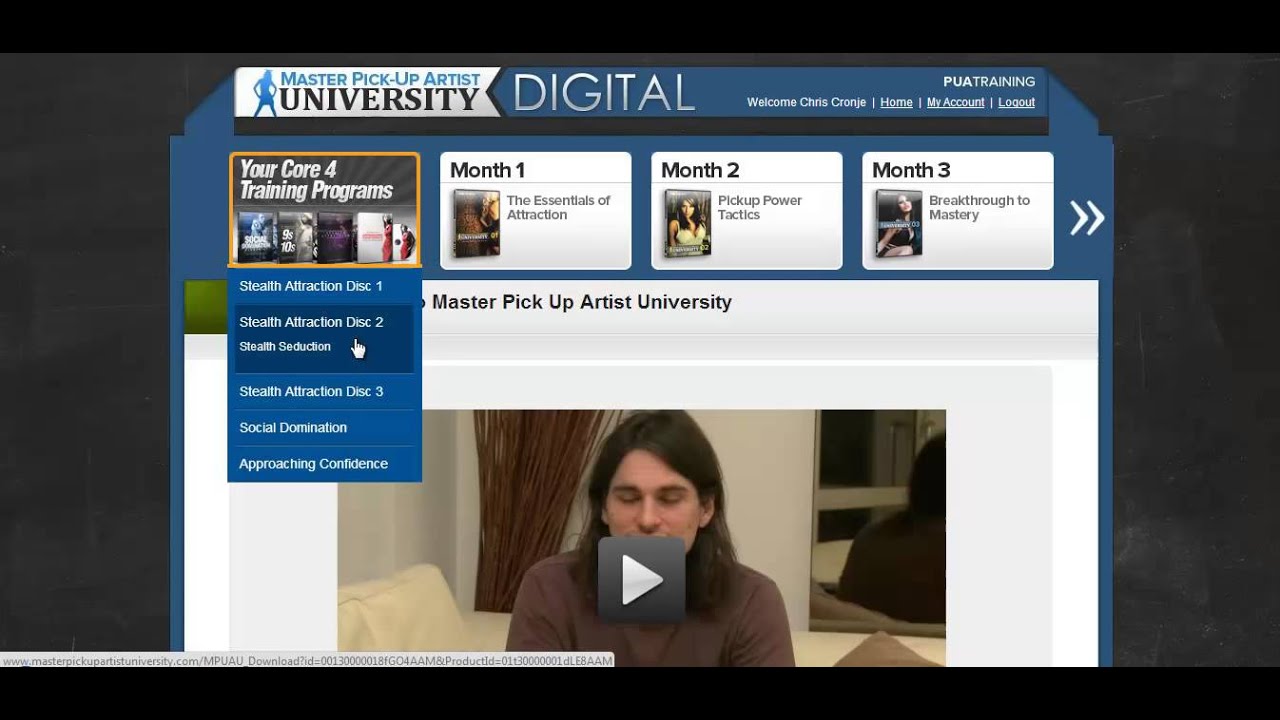This screenshot has height=720, width=1280.
Task: Click 'Breakthrough to Mastery' text
Action: 979,208
